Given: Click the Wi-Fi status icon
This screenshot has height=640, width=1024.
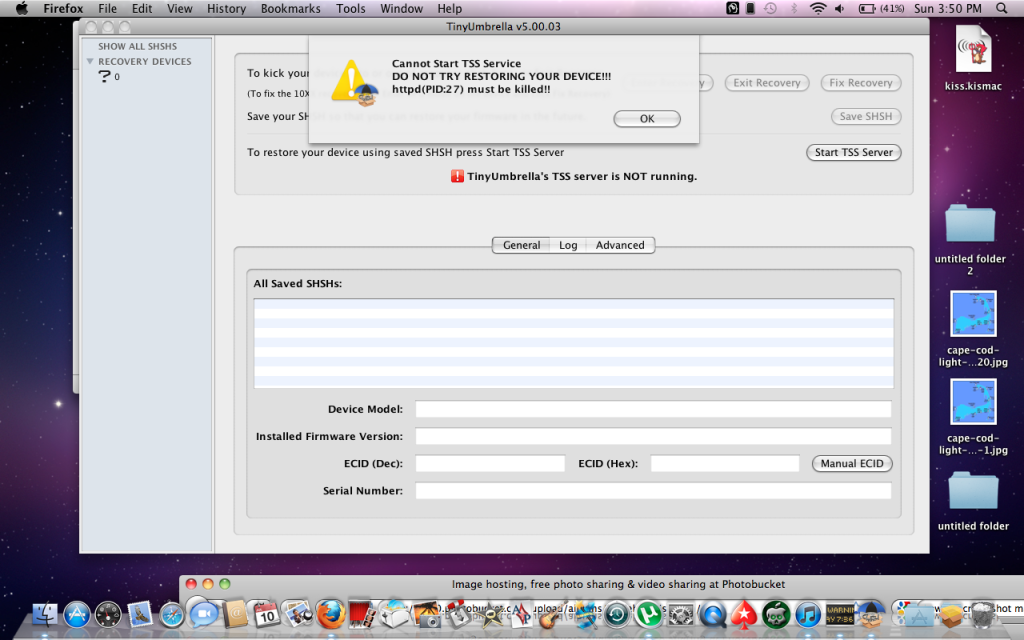Looking at the screenshot, I should (818, 8).
